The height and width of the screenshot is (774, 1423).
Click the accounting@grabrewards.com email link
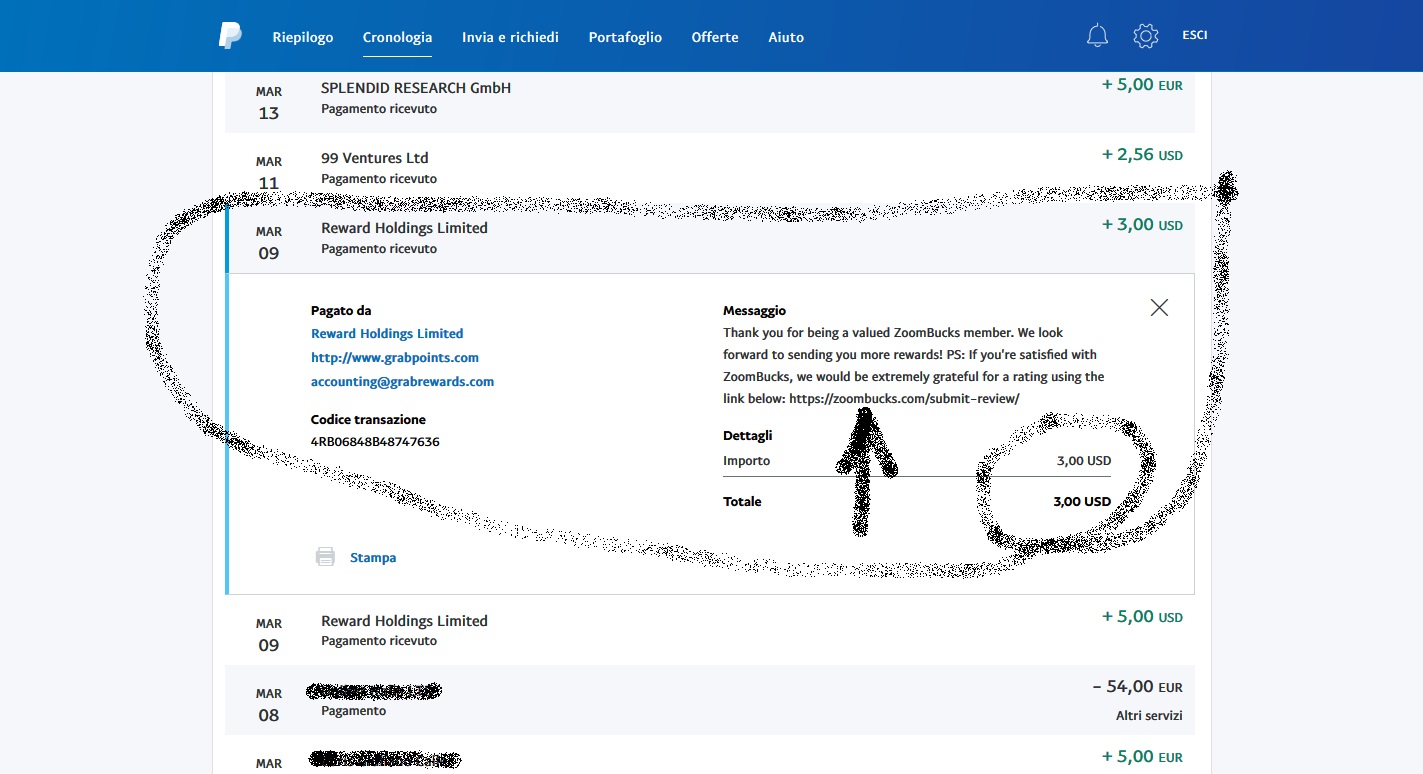click(x=402, y=382)
